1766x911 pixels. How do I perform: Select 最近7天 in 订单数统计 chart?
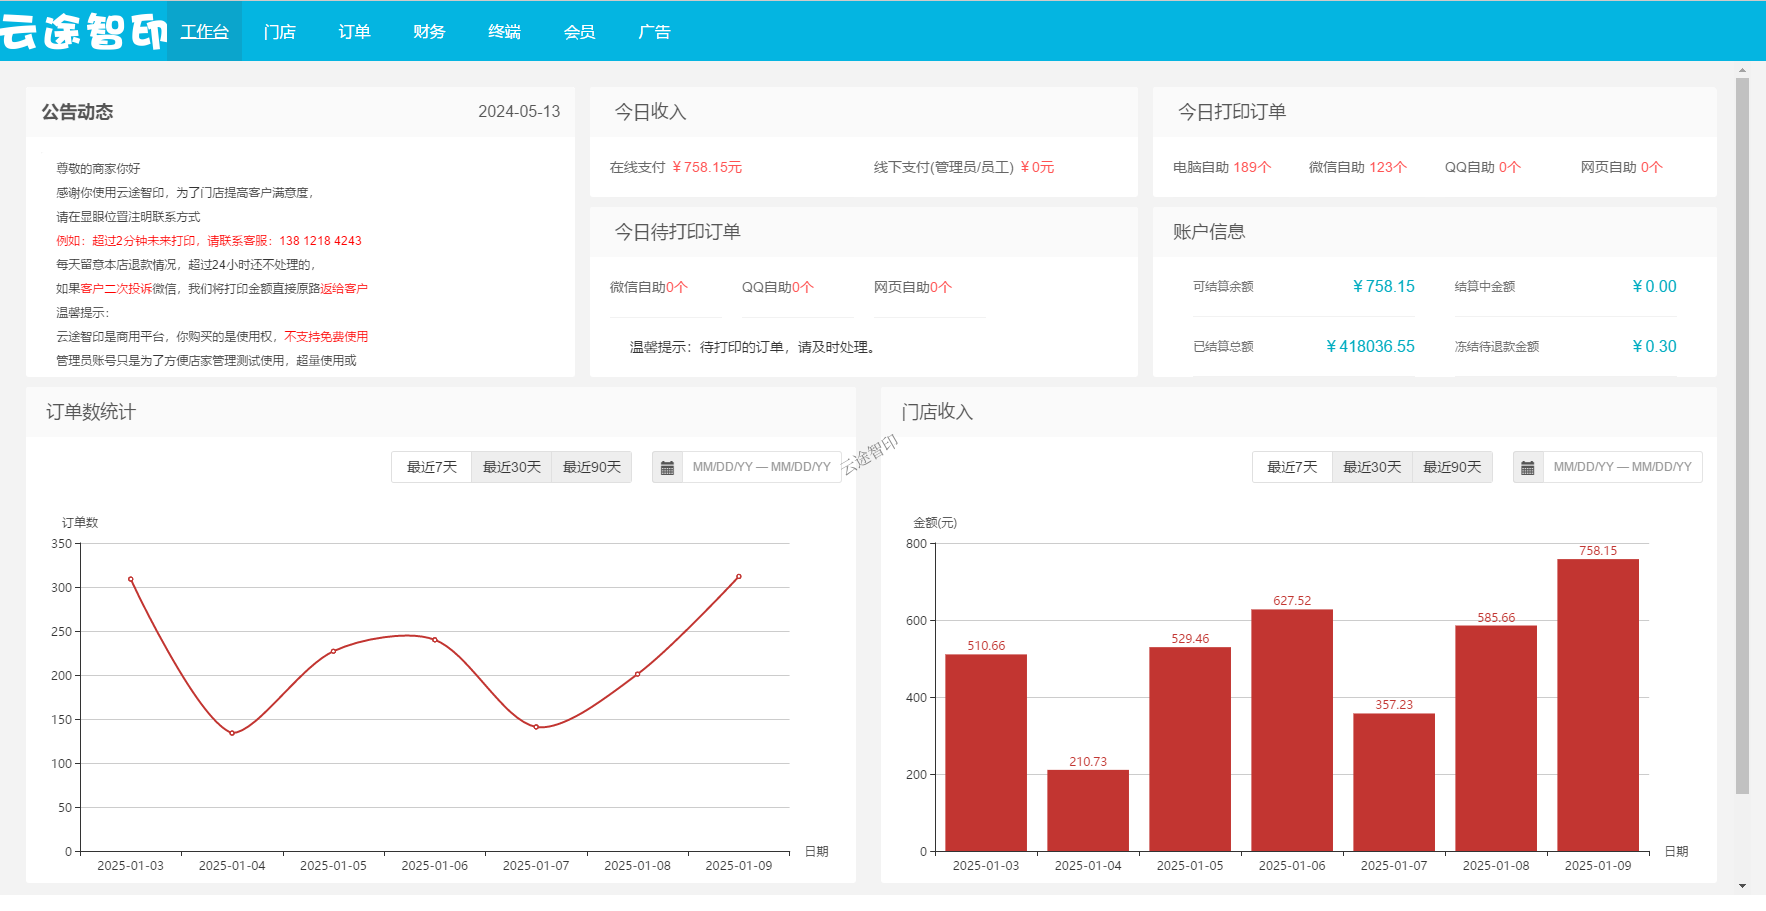click(x=431, y=467)
